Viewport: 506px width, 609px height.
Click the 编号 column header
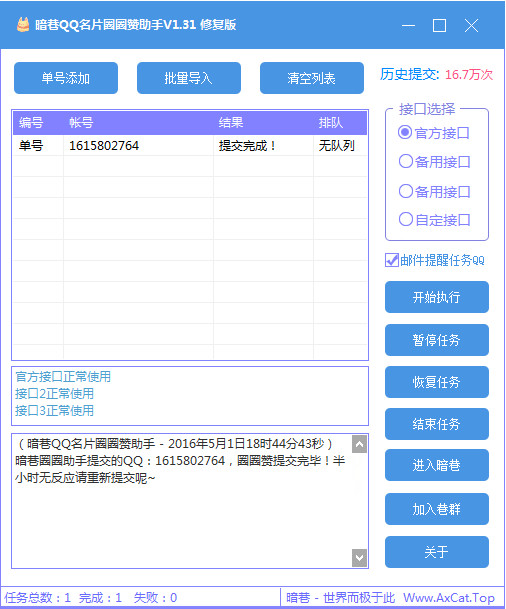coord(38,123)
